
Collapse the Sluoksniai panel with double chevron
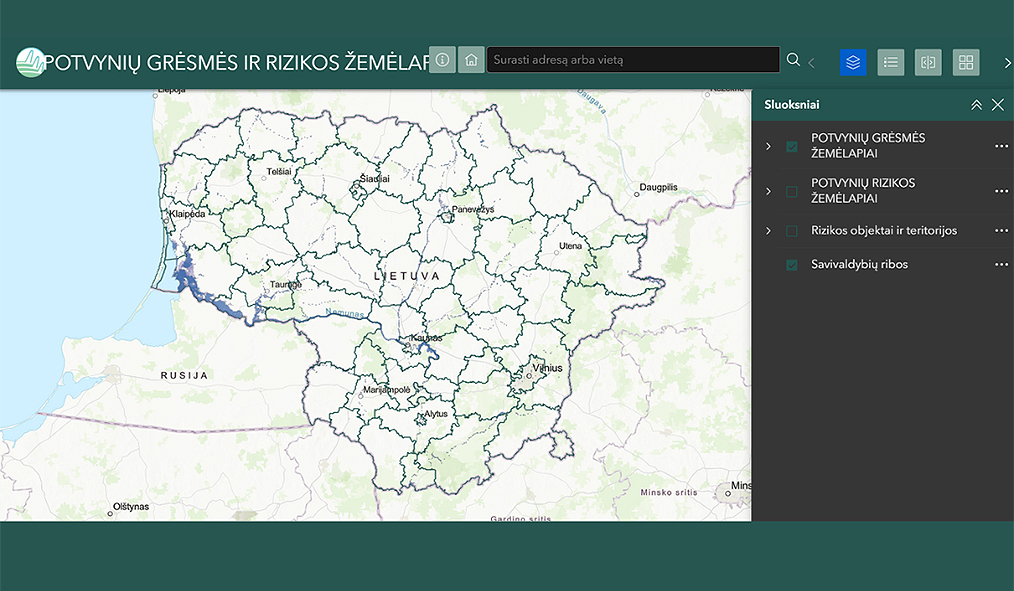976,105
